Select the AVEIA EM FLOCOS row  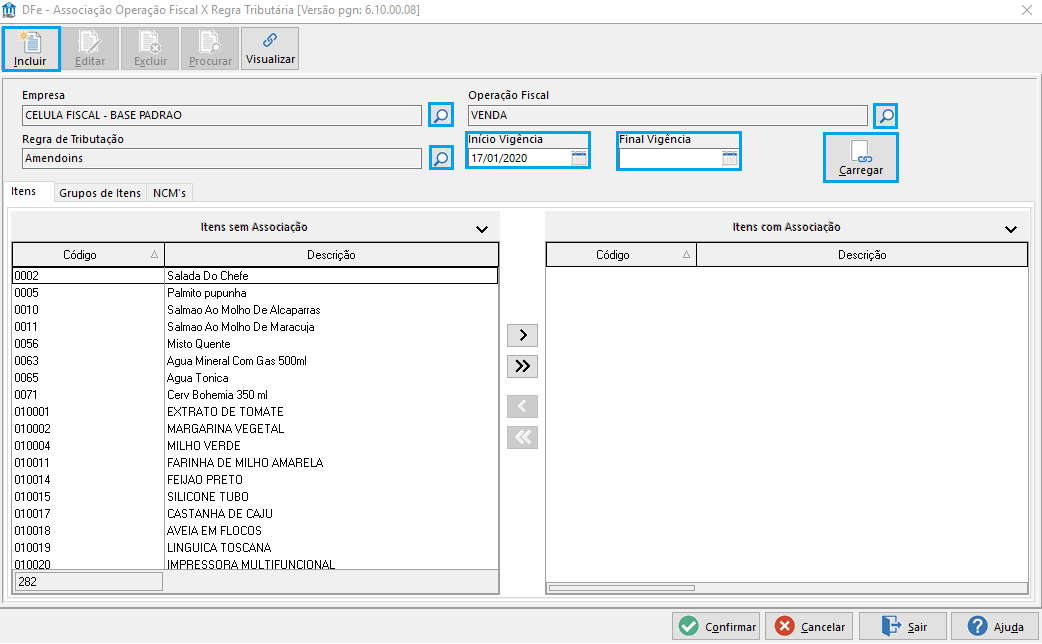(255, 530)
